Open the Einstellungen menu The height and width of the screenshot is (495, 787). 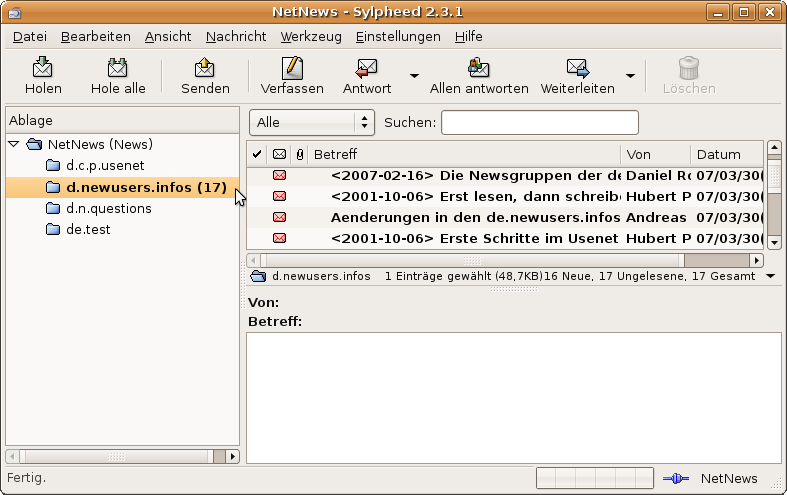click(x=398, y=37)
